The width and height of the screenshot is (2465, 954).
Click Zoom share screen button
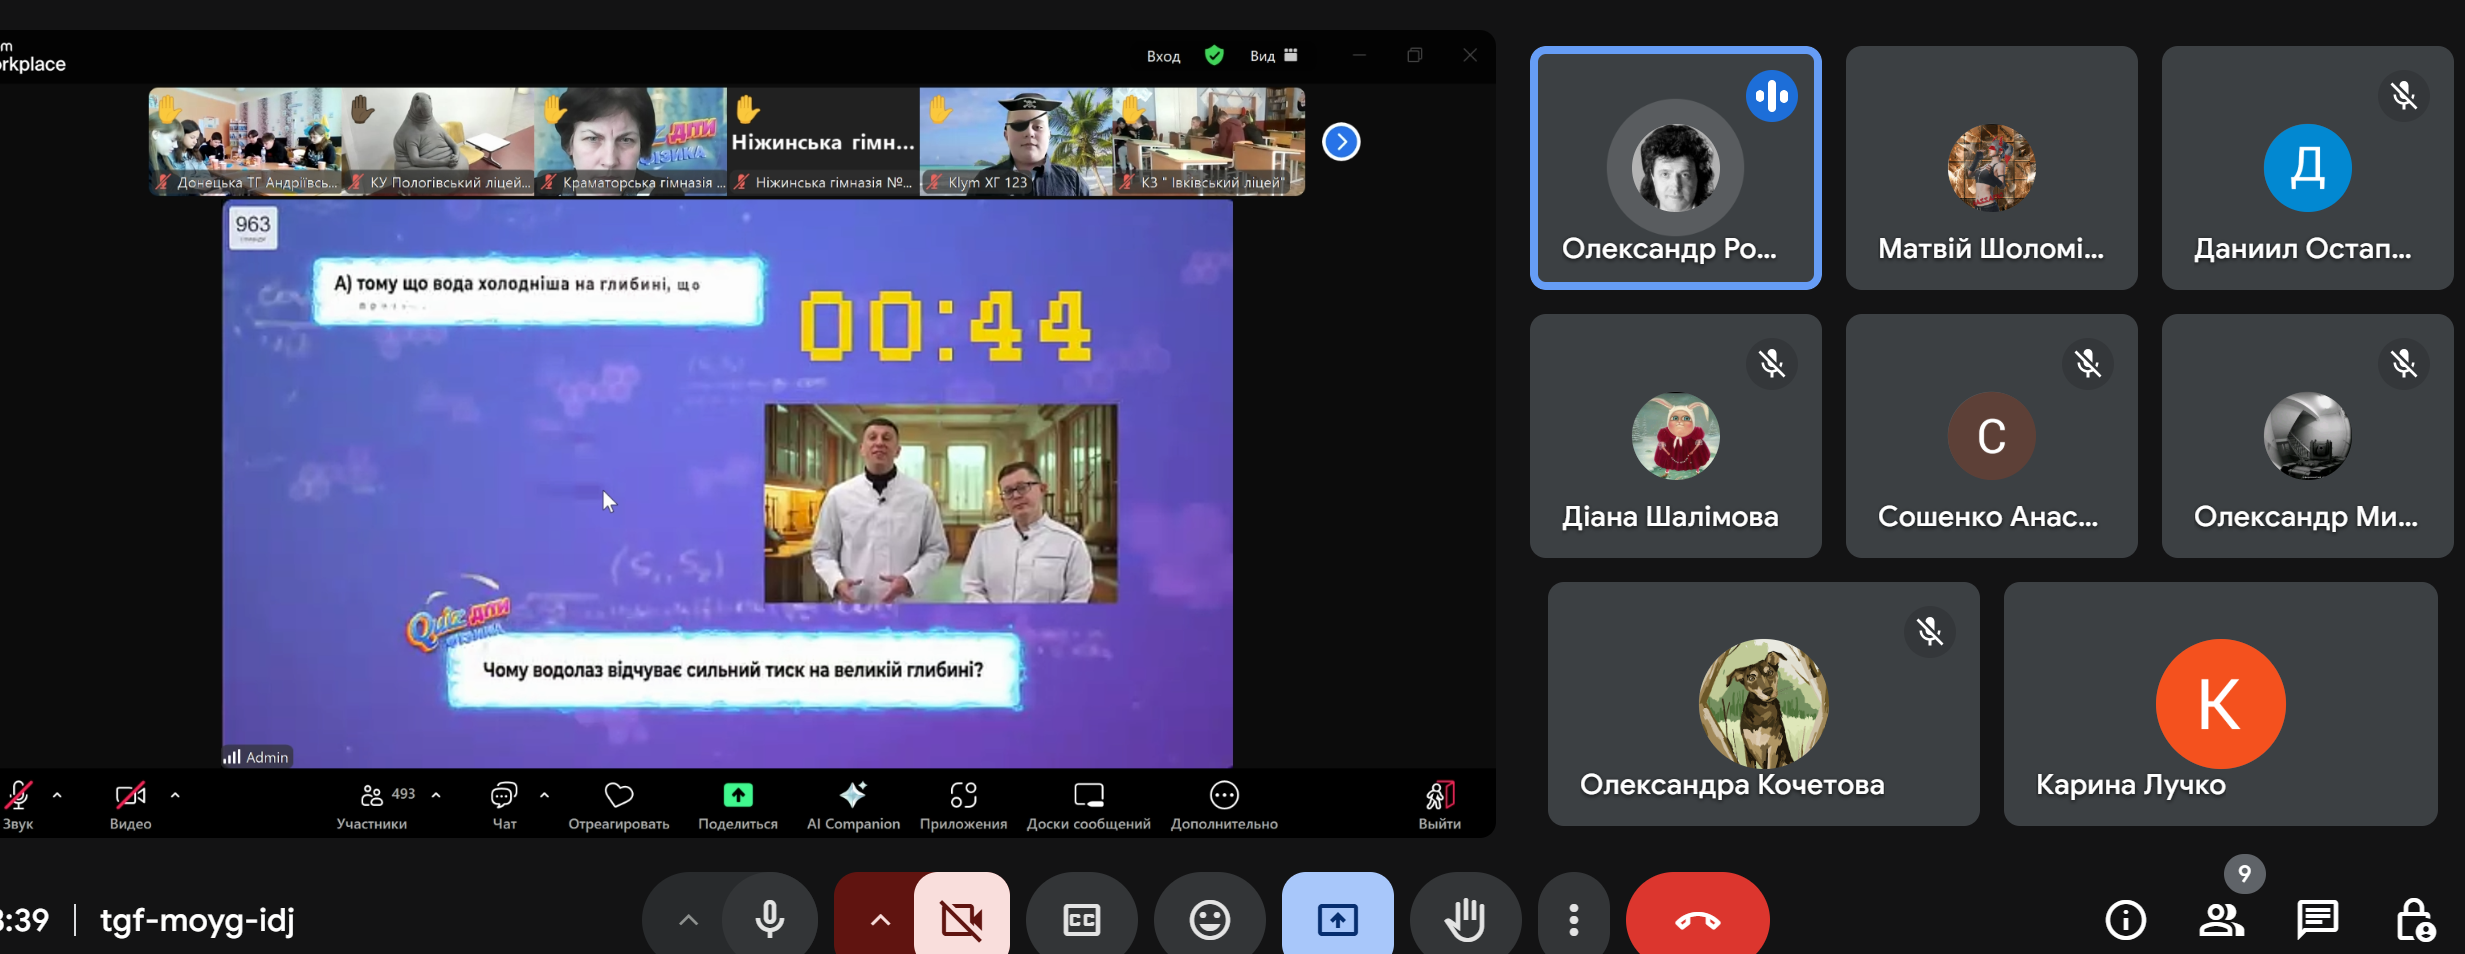pyautogui.click(x=738, y=805)
